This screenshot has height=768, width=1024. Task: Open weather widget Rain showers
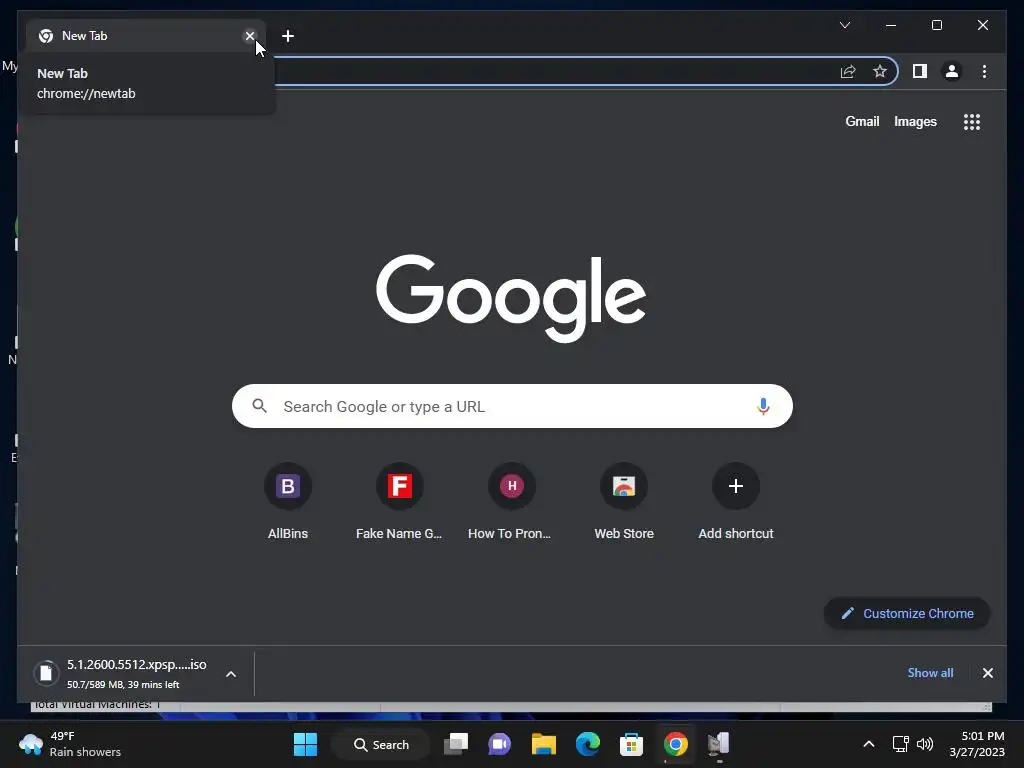[x=70, y=744]
